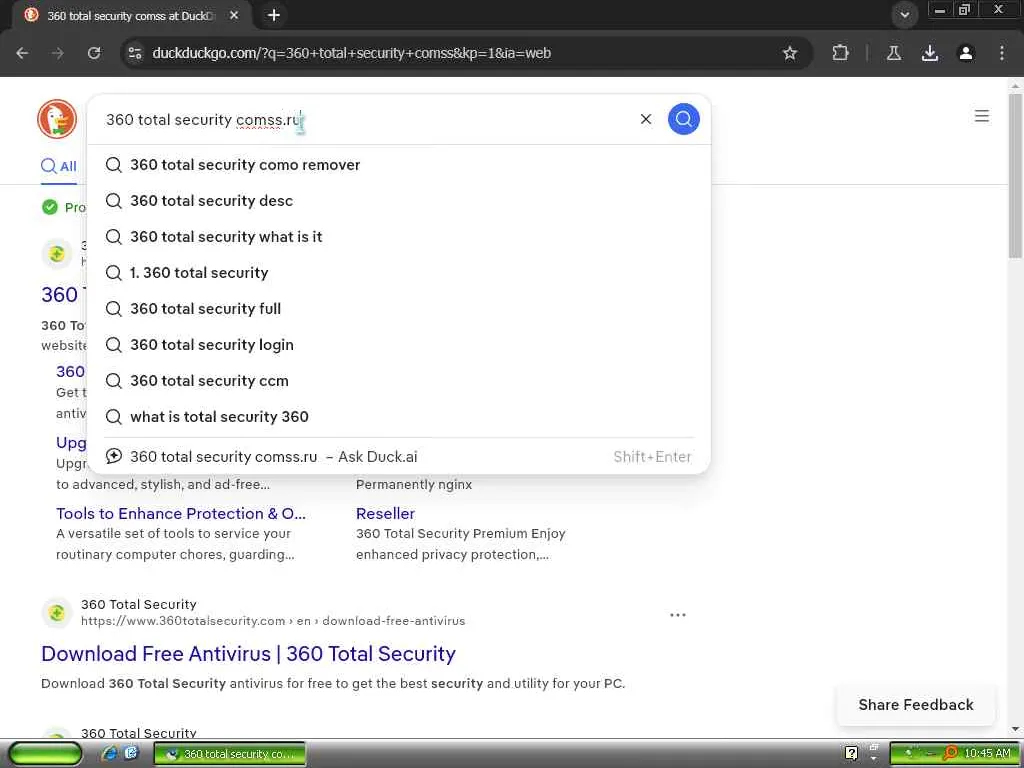This screenshot has width=1024, height=768.
Task: Click the blue search magnifier button
Action: pos(683,119)
